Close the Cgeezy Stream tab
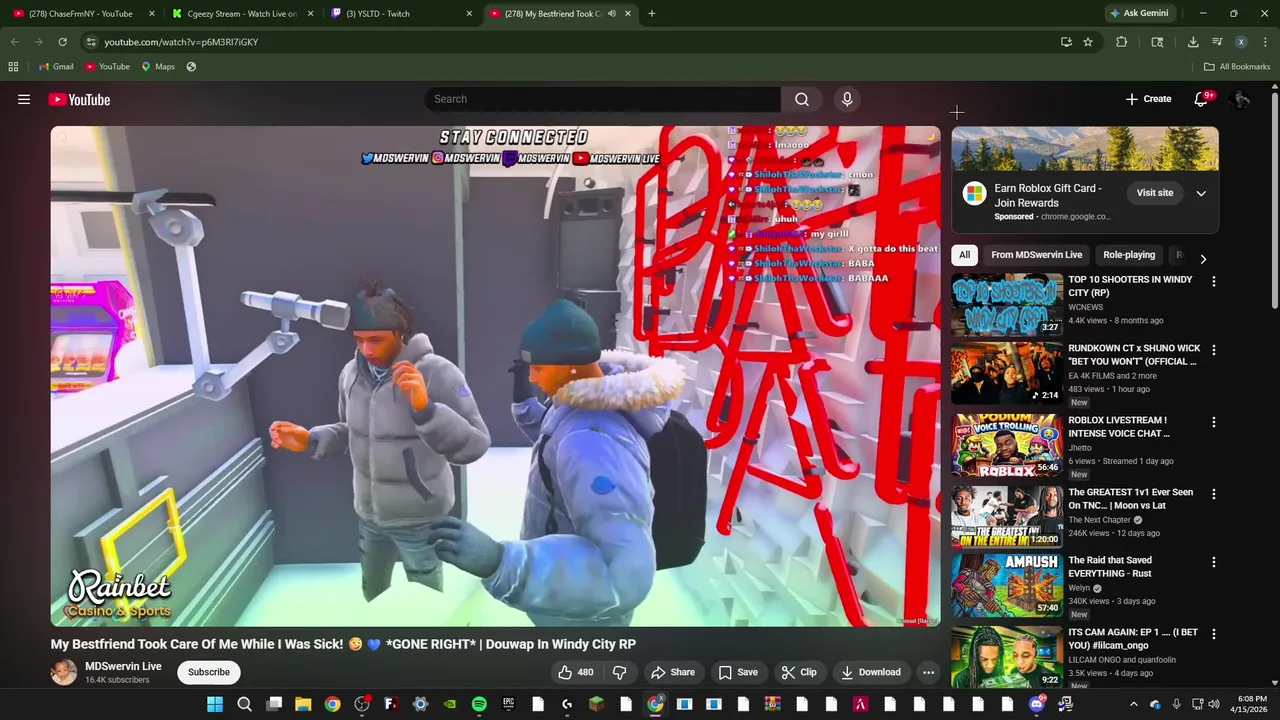Viewport: 1280px width, 720px height. 310,14
